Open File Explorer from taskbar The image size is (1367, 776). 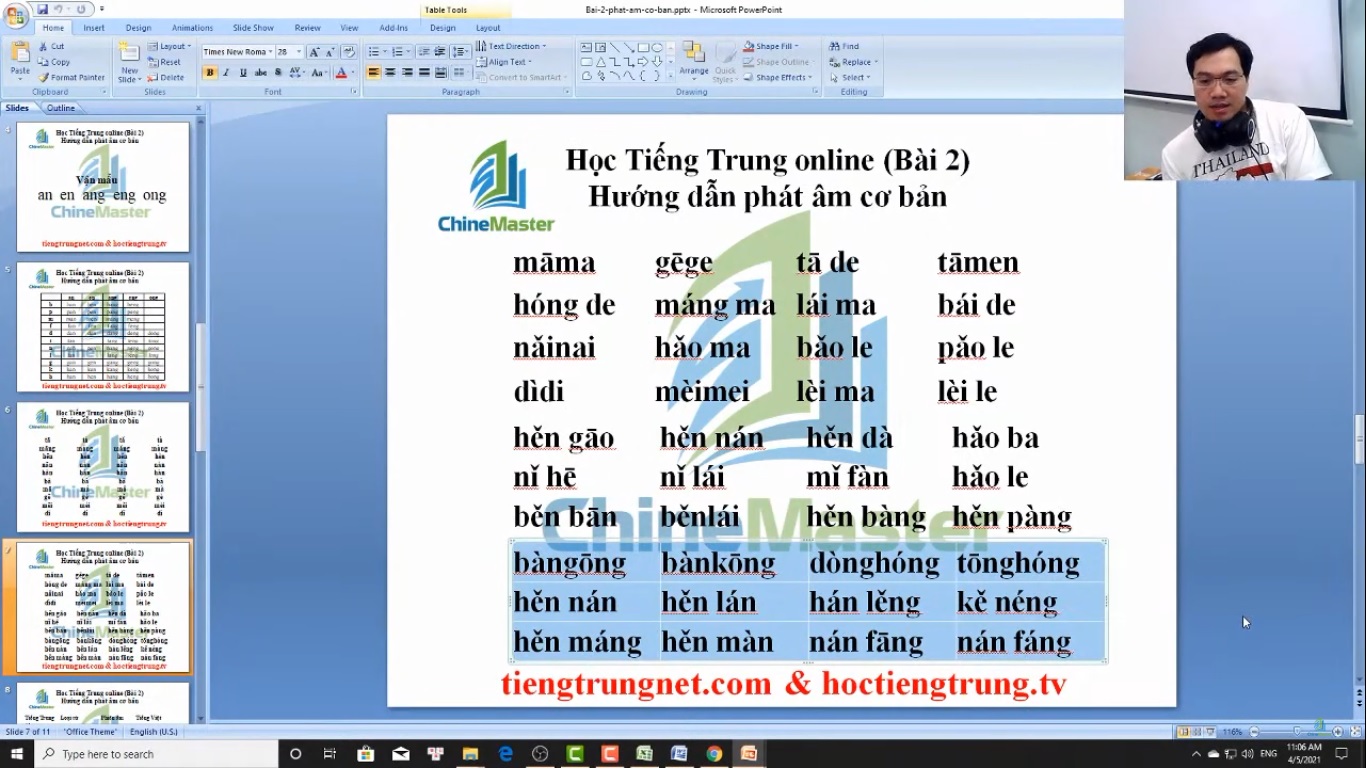470,754
